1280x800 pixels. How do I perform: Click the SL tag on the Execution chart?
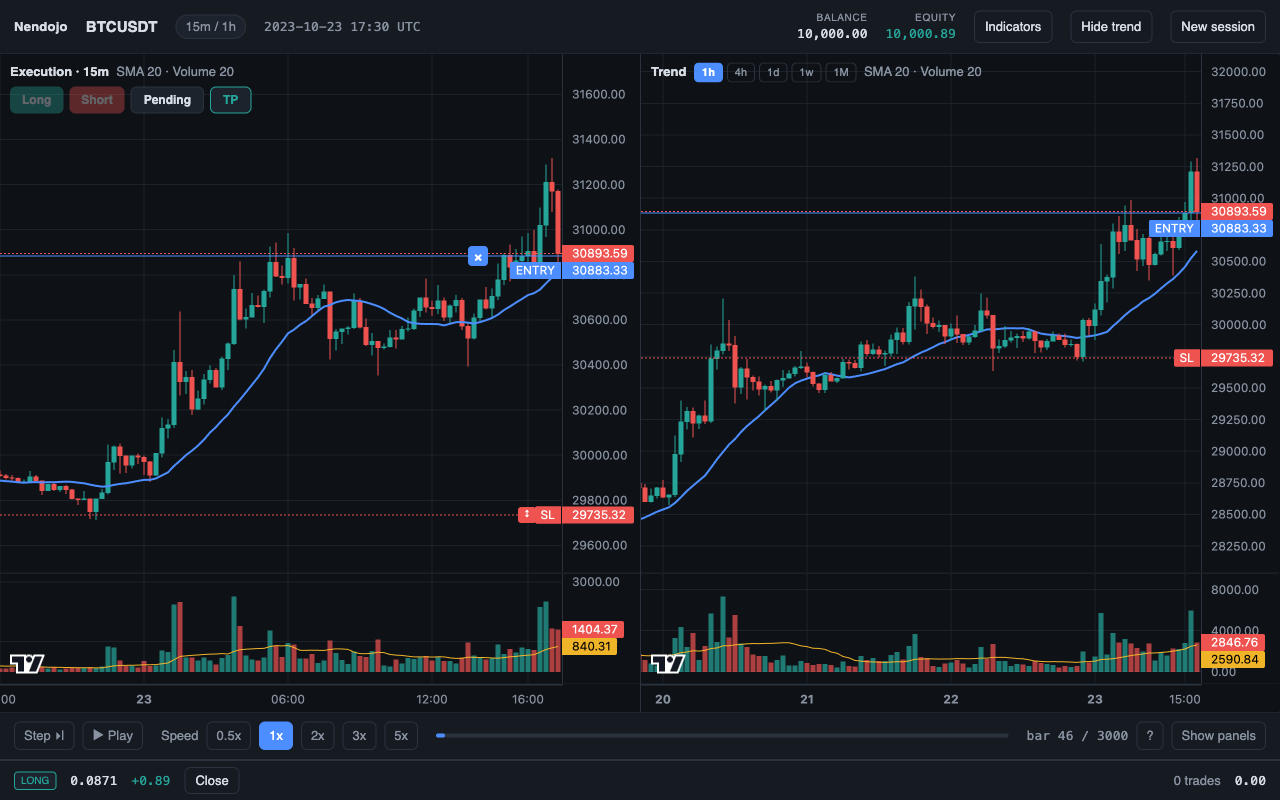tap(547, 515)
